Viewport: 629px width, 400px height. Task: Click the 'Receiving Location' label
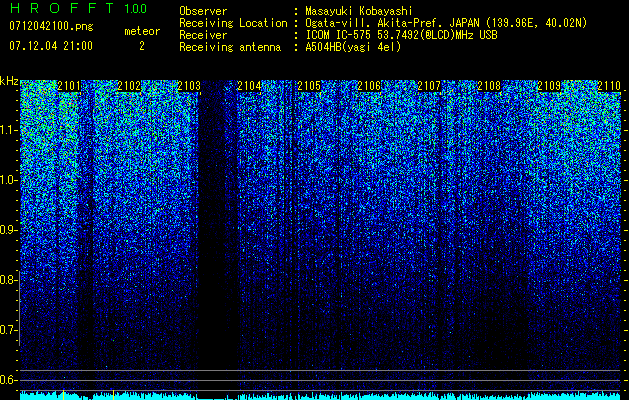(233, 23)
